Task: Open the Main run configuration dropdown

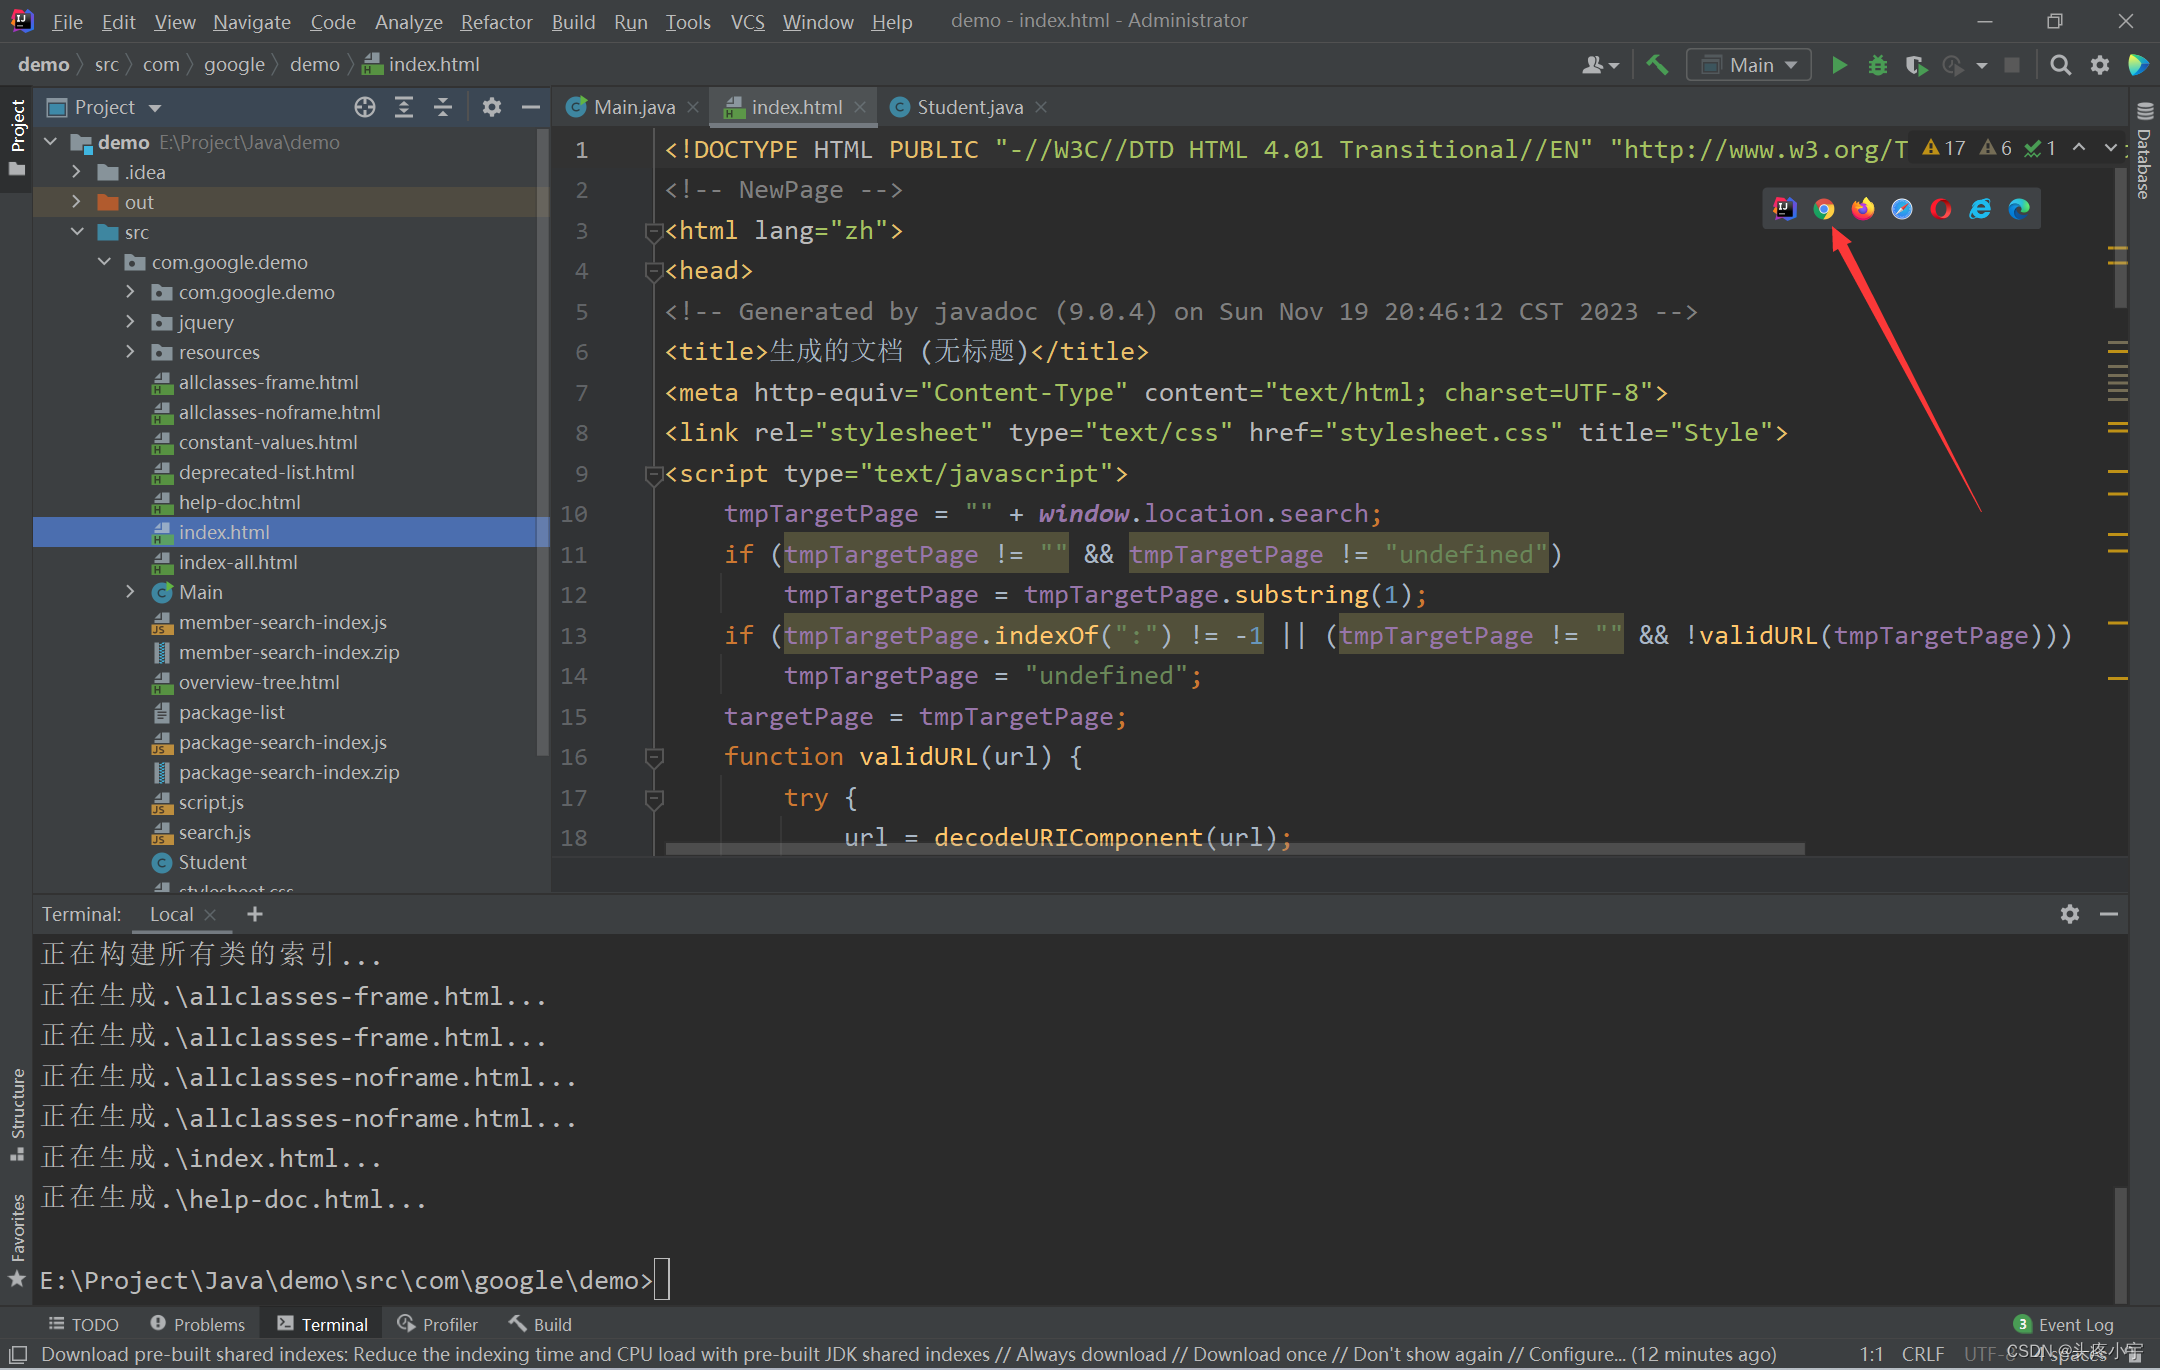Action: (x=1750, y=65)
